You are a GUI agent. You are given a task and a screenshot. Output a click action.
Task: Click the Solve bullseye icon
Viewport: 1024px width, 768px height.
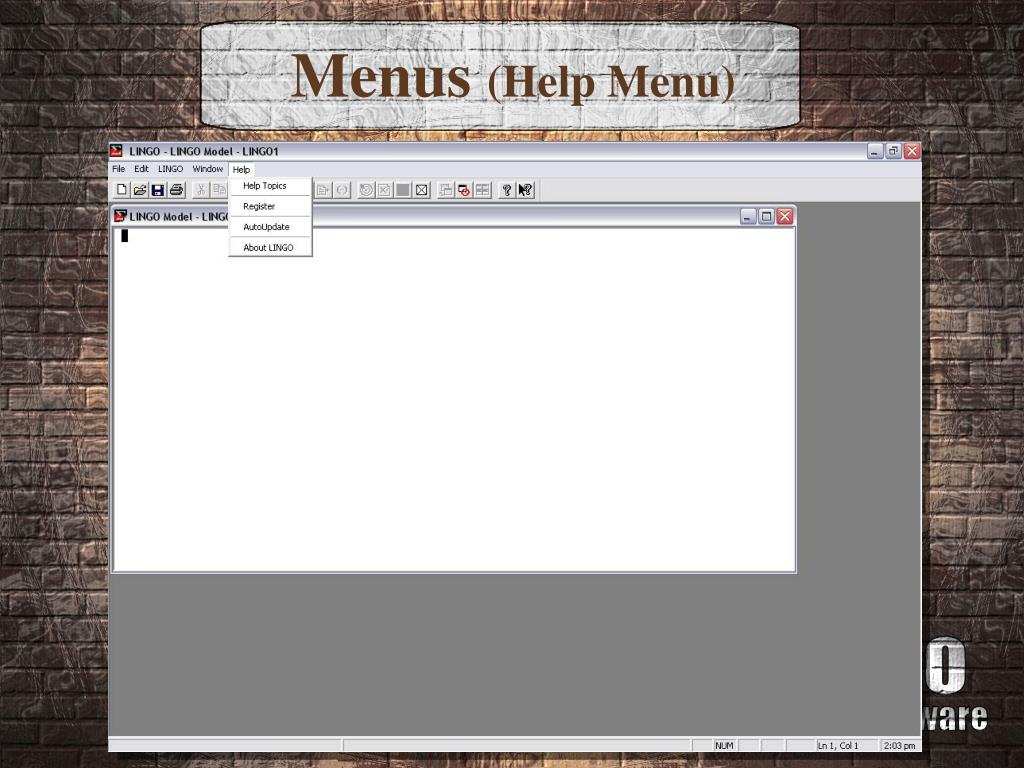[366, 190]
